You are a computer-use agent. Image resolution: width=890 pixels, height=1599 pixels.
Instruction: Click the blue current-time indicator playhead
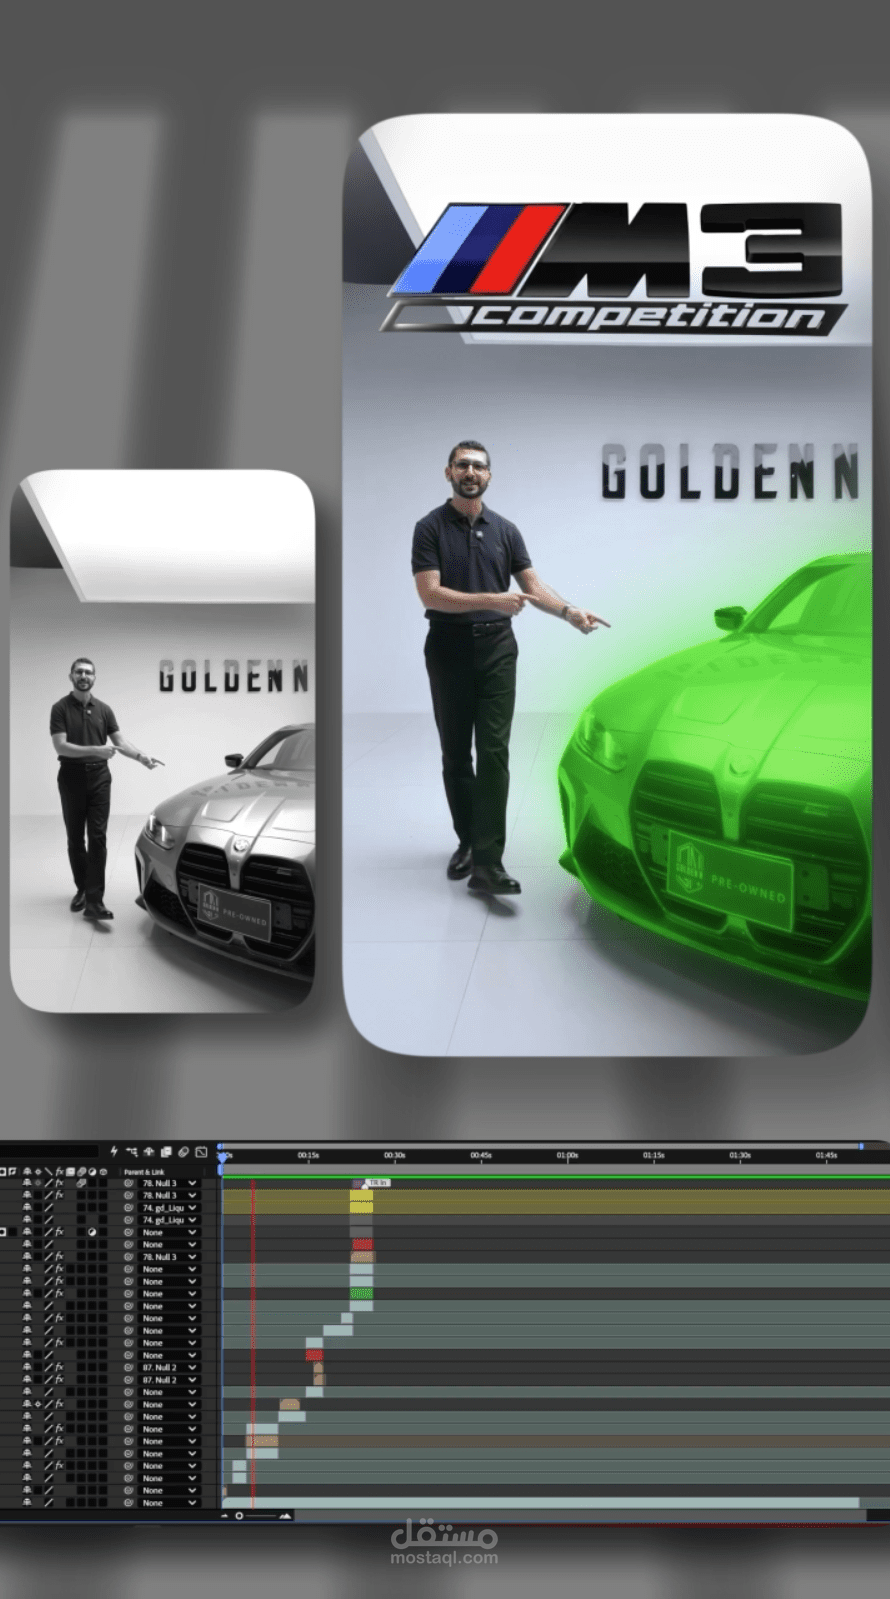[x=221, y=1156]
